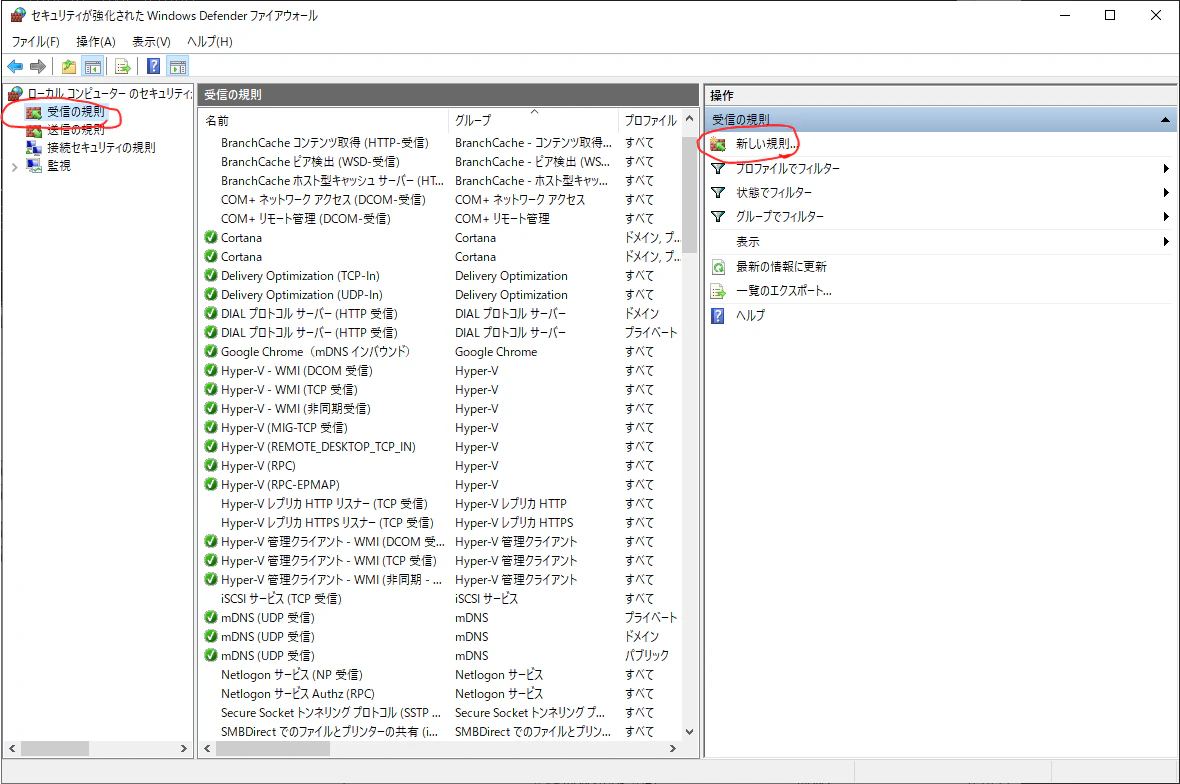Sort rules by the 名前 column header
Screen dimensions: 1180x784
pos(325,120)
